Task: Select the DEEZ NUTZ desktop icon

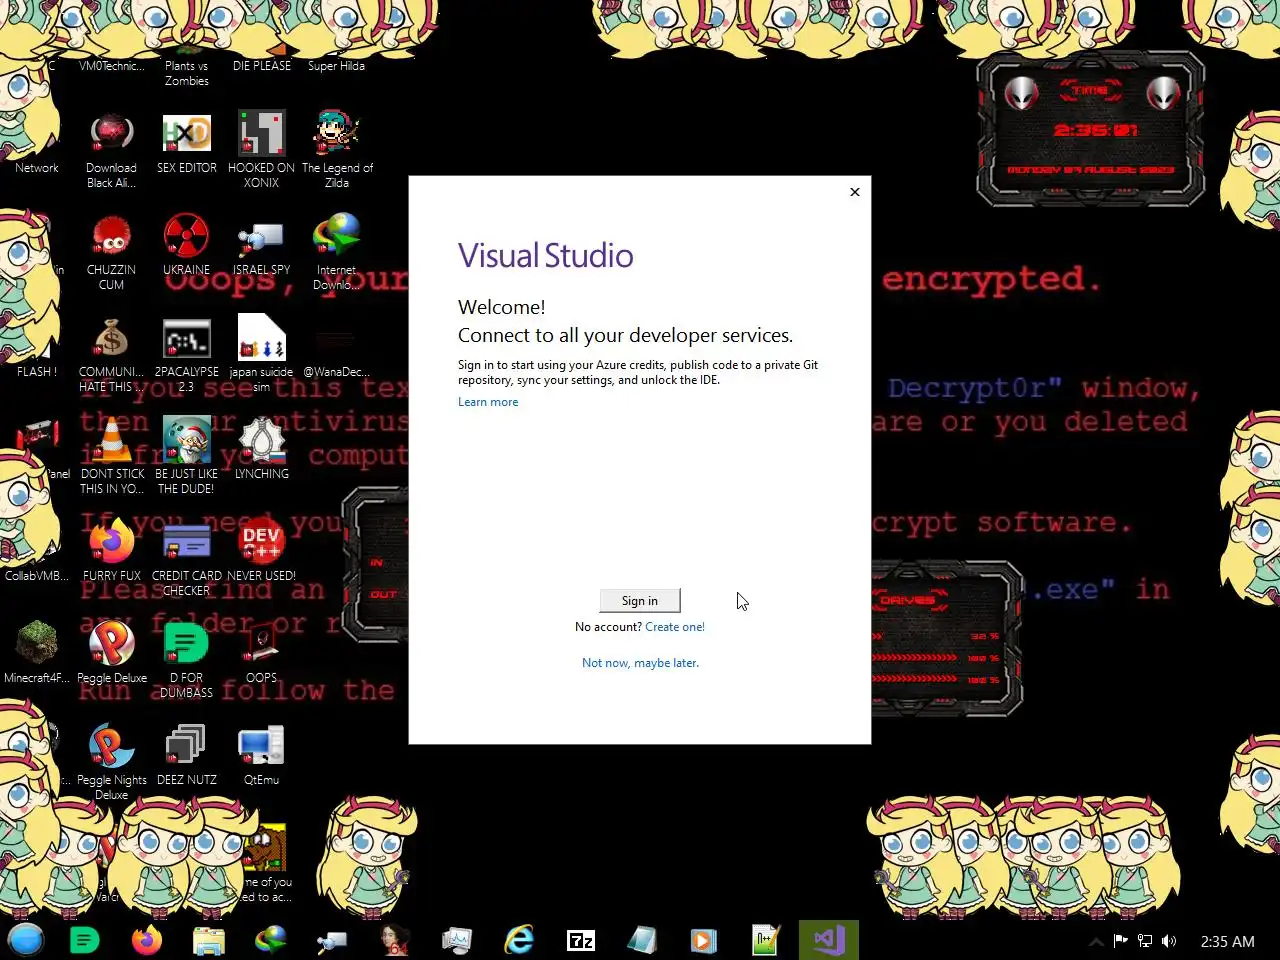Action: (186, 755)
